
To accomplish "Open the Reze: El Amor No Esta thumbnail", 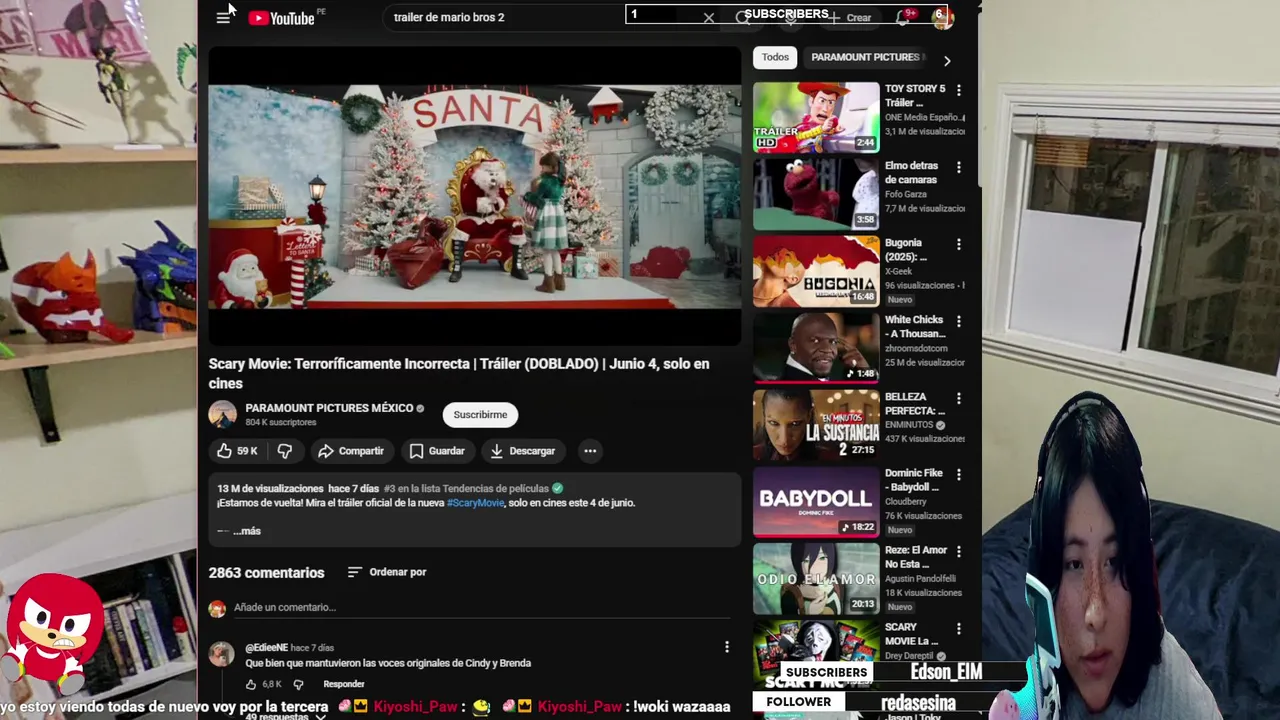I will [816, 579].
